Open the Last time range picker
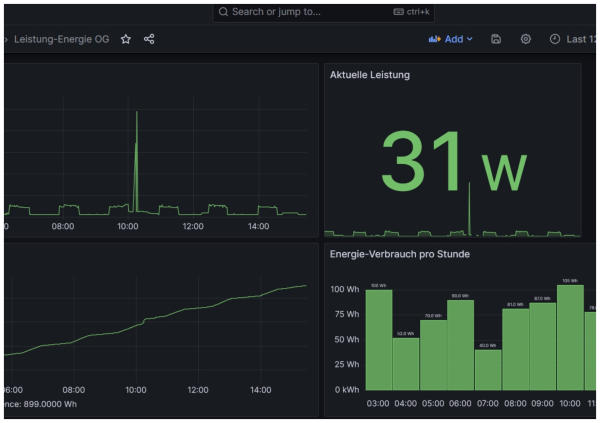 (x=580, y=39)
